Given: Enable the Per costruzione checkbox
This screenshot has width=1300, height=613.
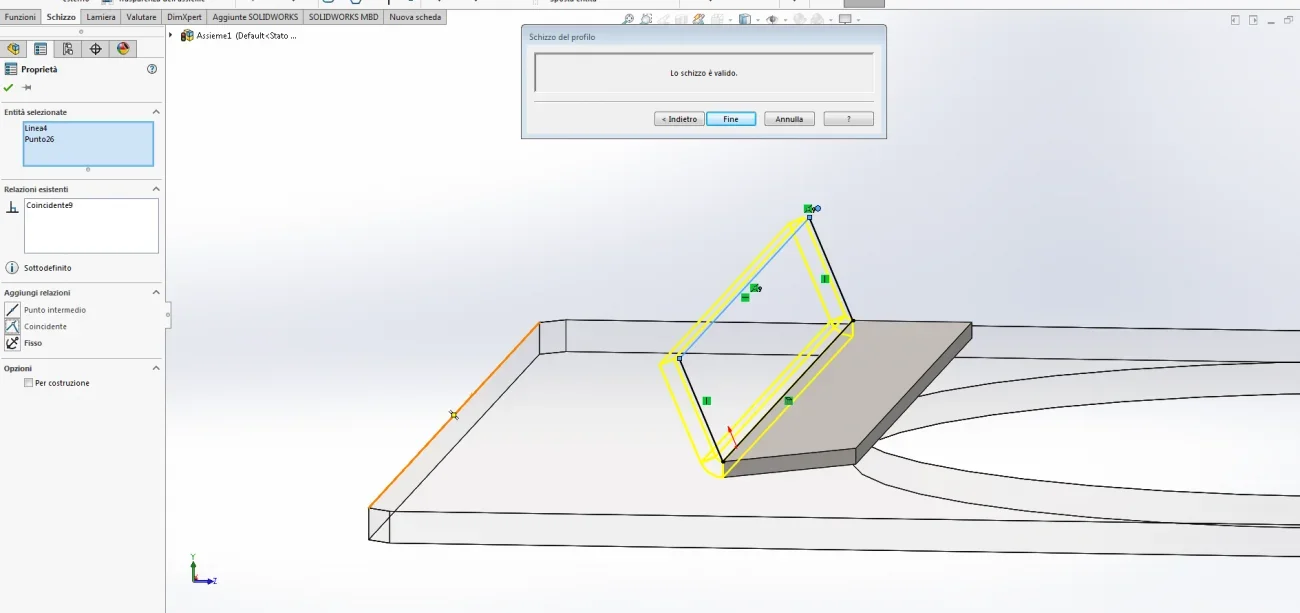Looking at the screenshot, I should pos(29,383).
